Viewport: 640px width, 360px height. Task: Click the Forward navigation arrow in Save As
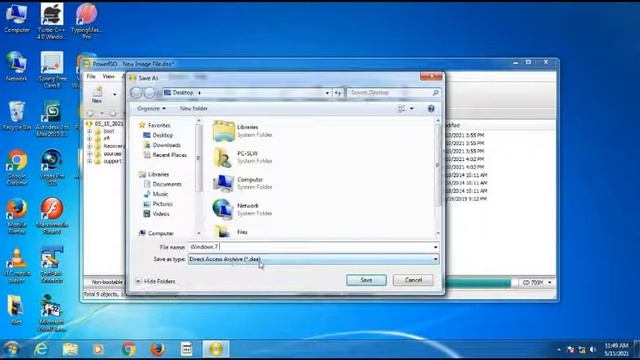tap(149, 93)
